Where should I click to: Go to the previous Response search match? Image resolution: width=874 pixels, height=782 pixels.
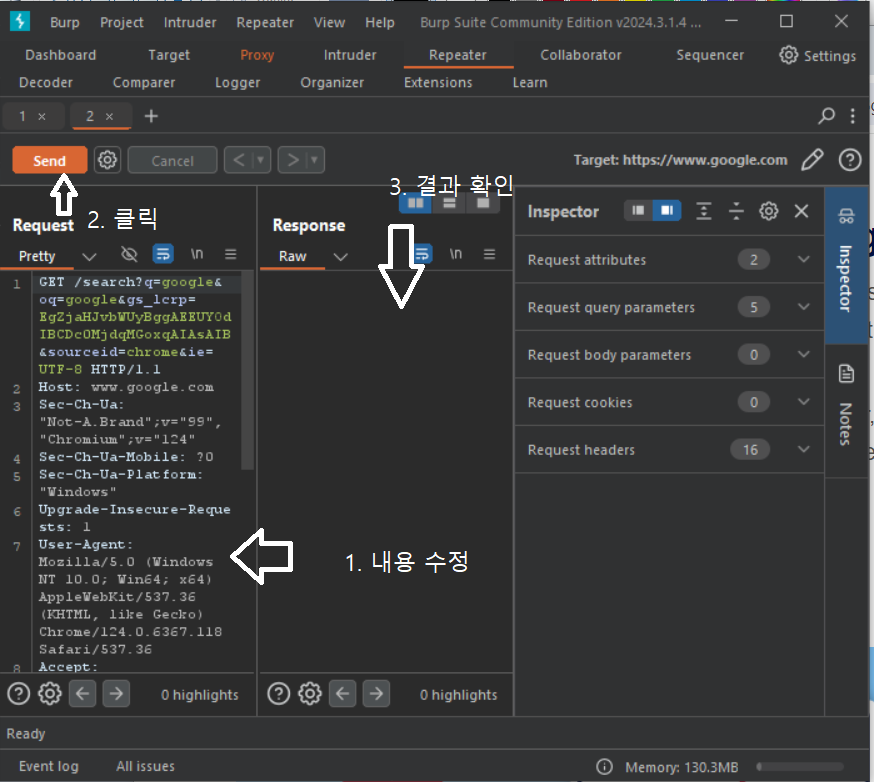point(342,694)
